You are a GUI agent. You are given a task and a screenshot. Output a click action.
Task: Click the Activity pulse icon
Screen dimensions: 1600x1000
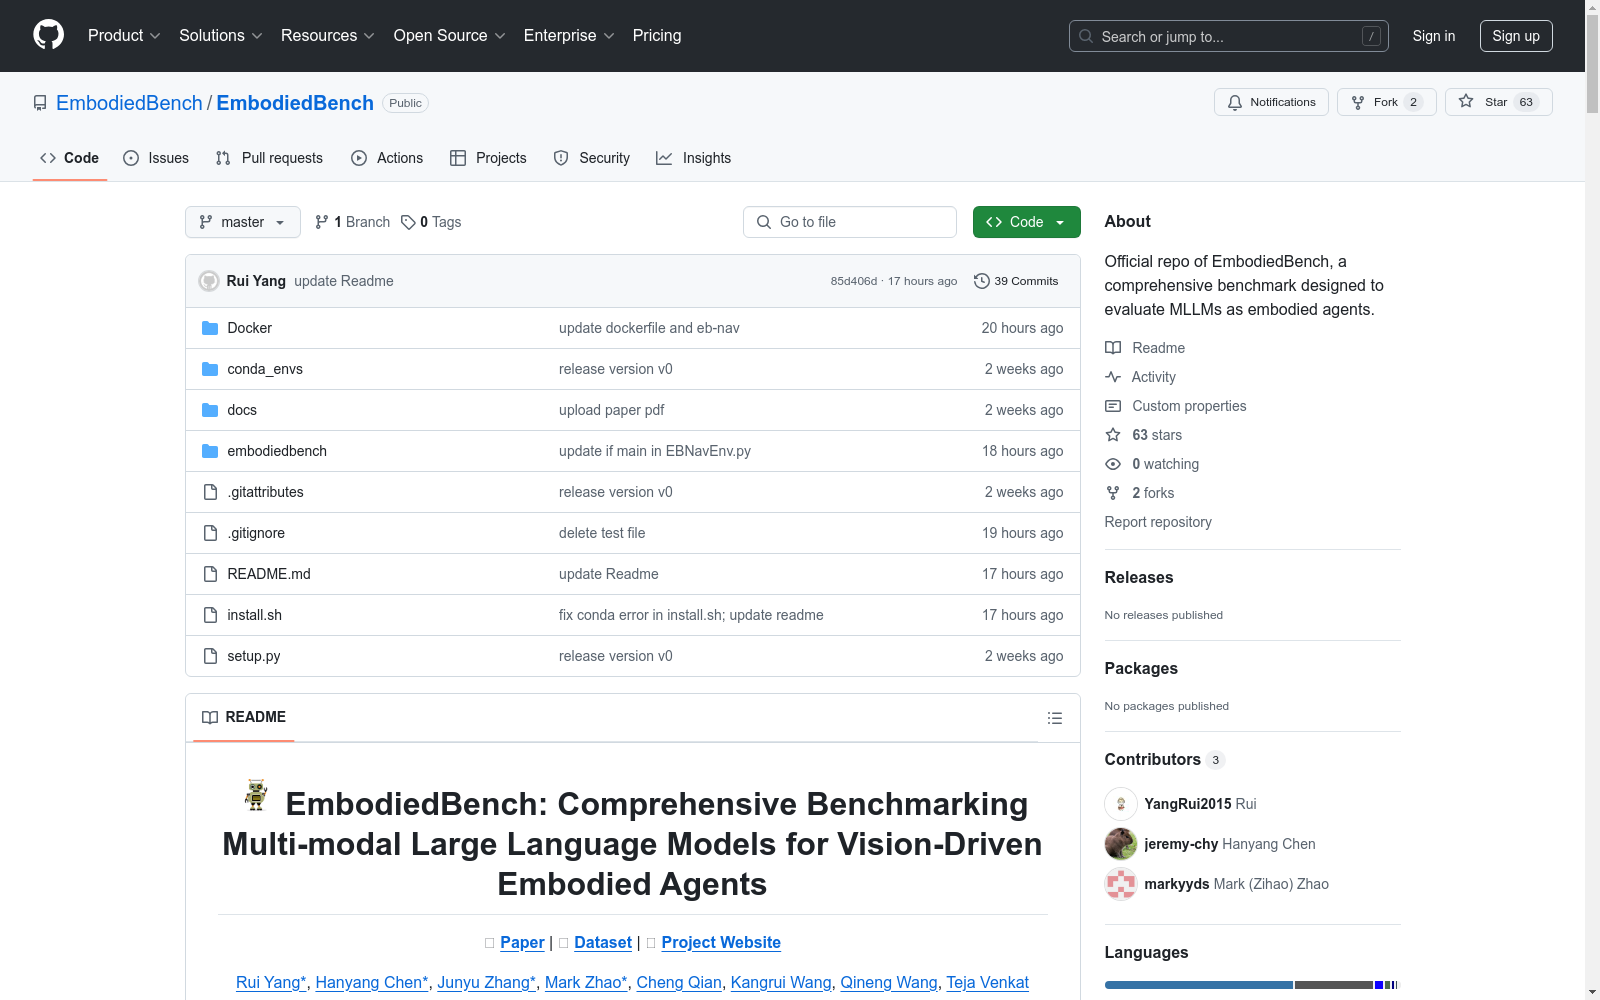1113,377
